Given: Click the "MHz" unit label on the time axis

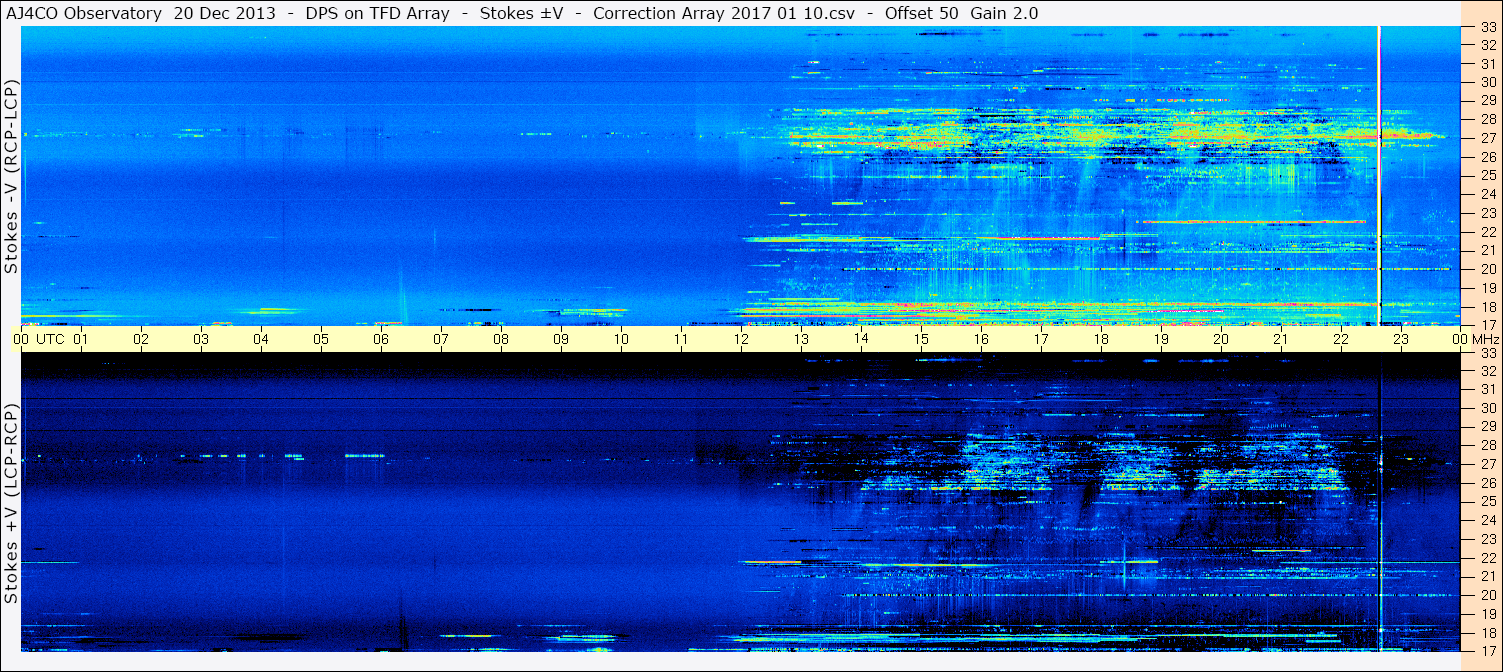Looking at the screenshot, I should click(x=1484, y=339).
